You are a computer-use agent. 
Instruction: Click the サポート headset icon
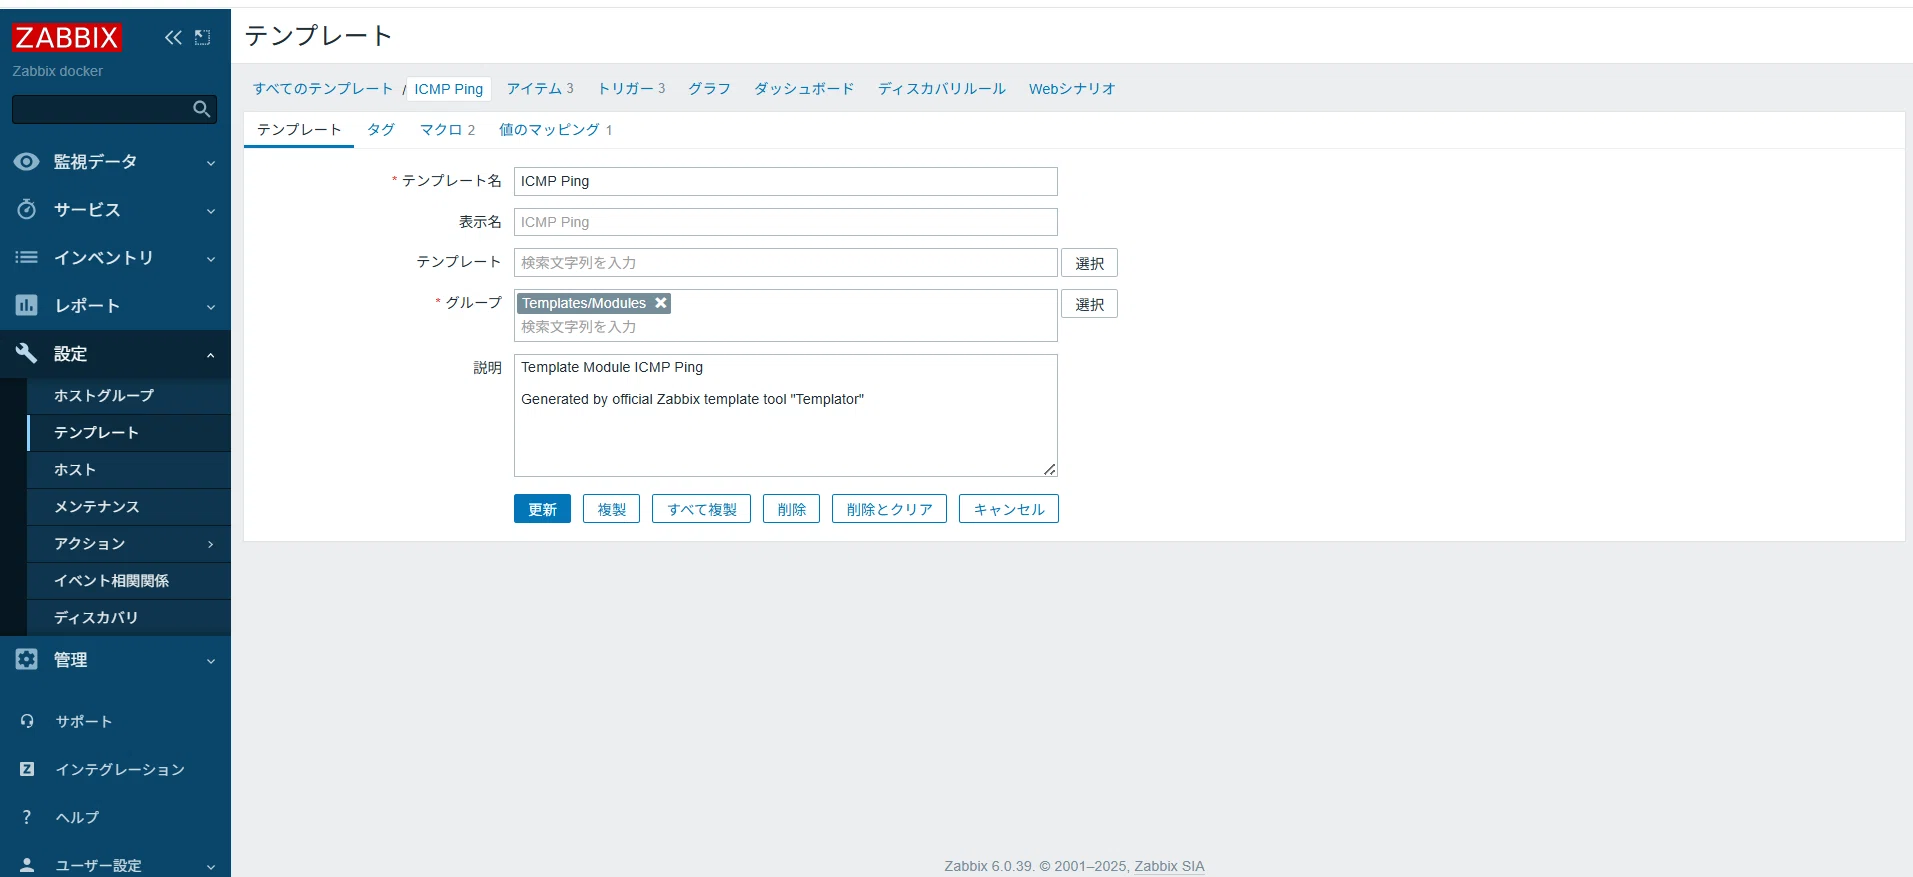coord(27,721)
